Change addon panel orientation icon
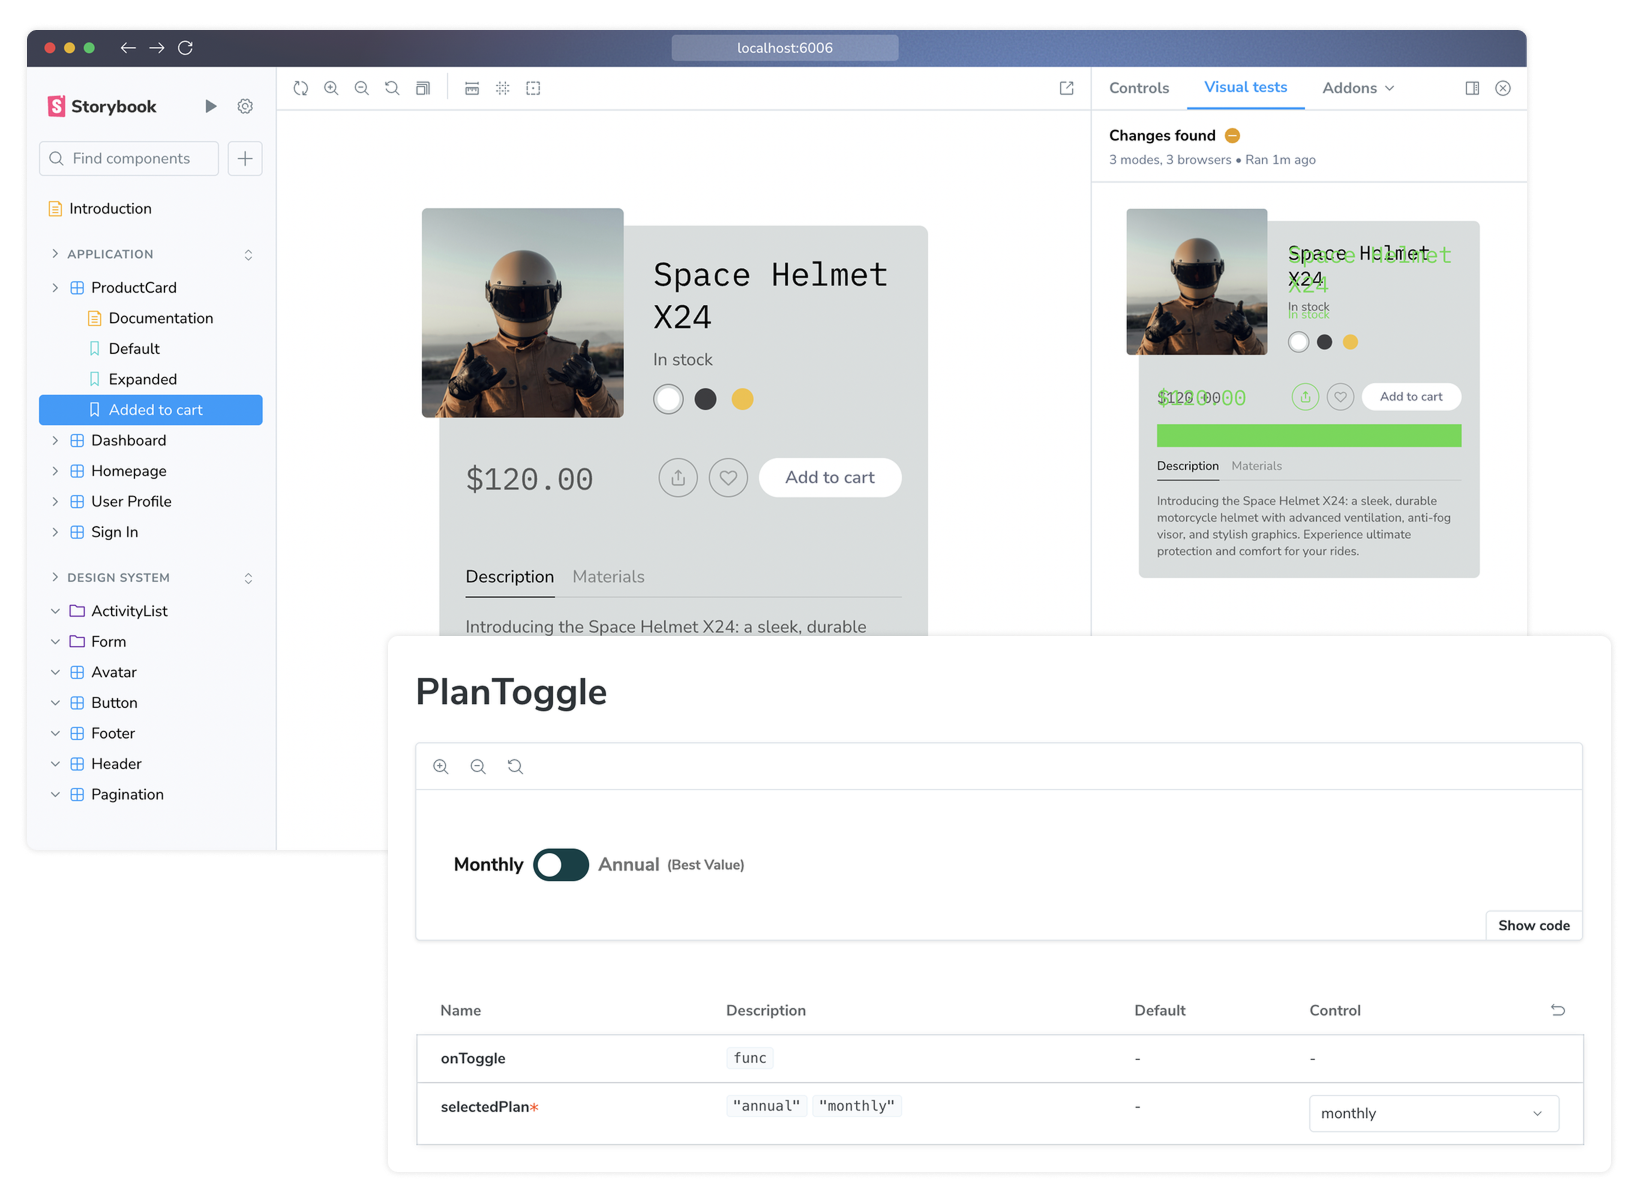The height and width of the screenshot is (1202, 1638). [x=1472, y=88]
